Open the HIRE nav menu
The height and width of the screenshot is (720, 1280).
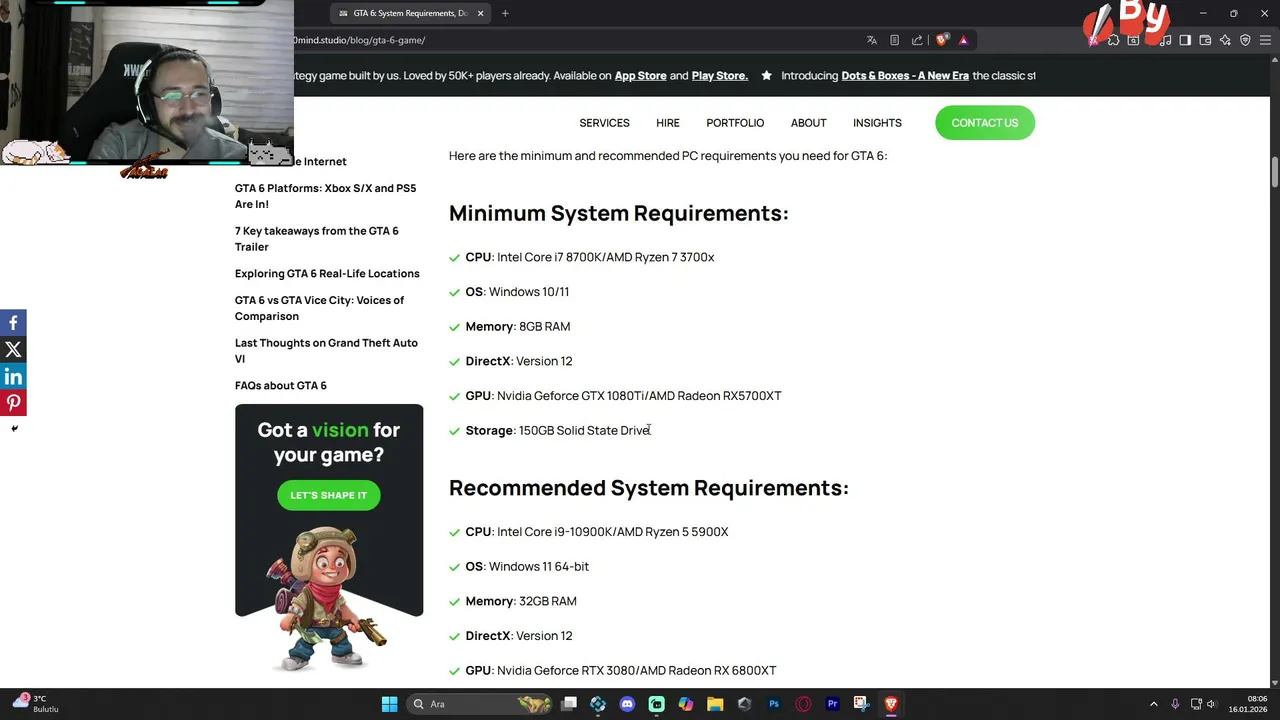(668, 123)
